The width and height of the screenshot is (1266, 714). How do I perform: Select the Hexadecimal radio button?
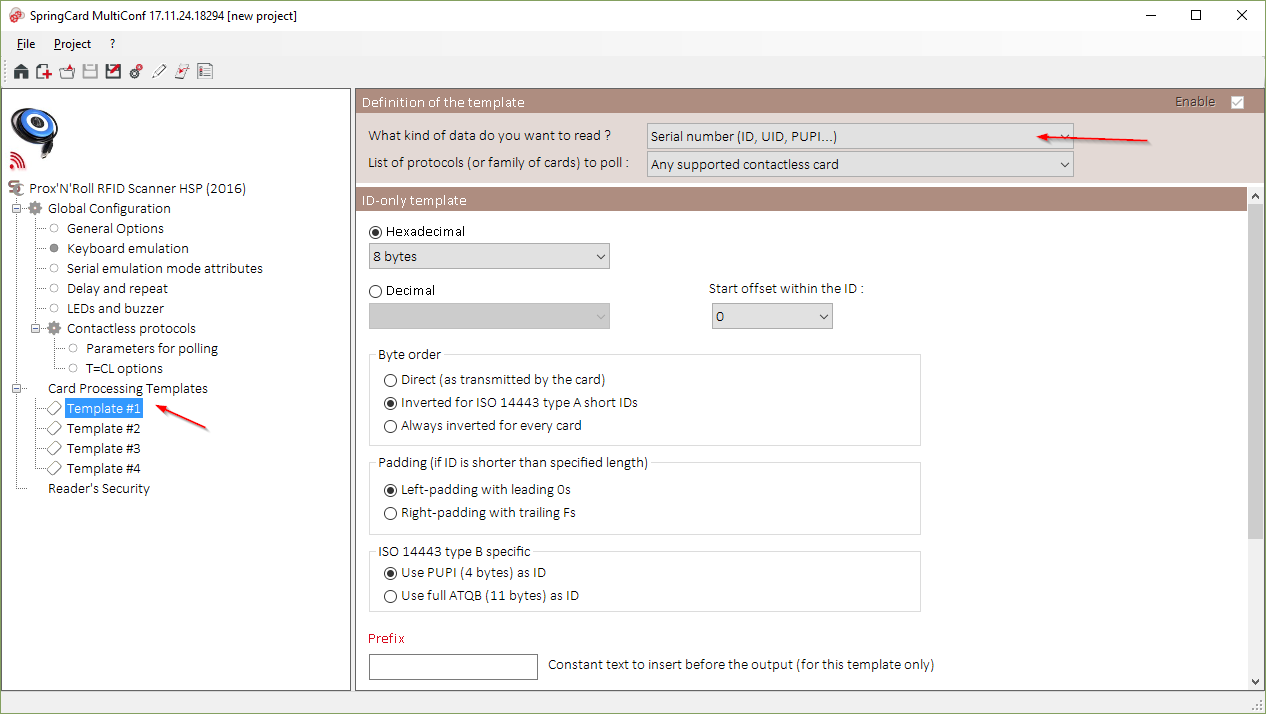376,231
